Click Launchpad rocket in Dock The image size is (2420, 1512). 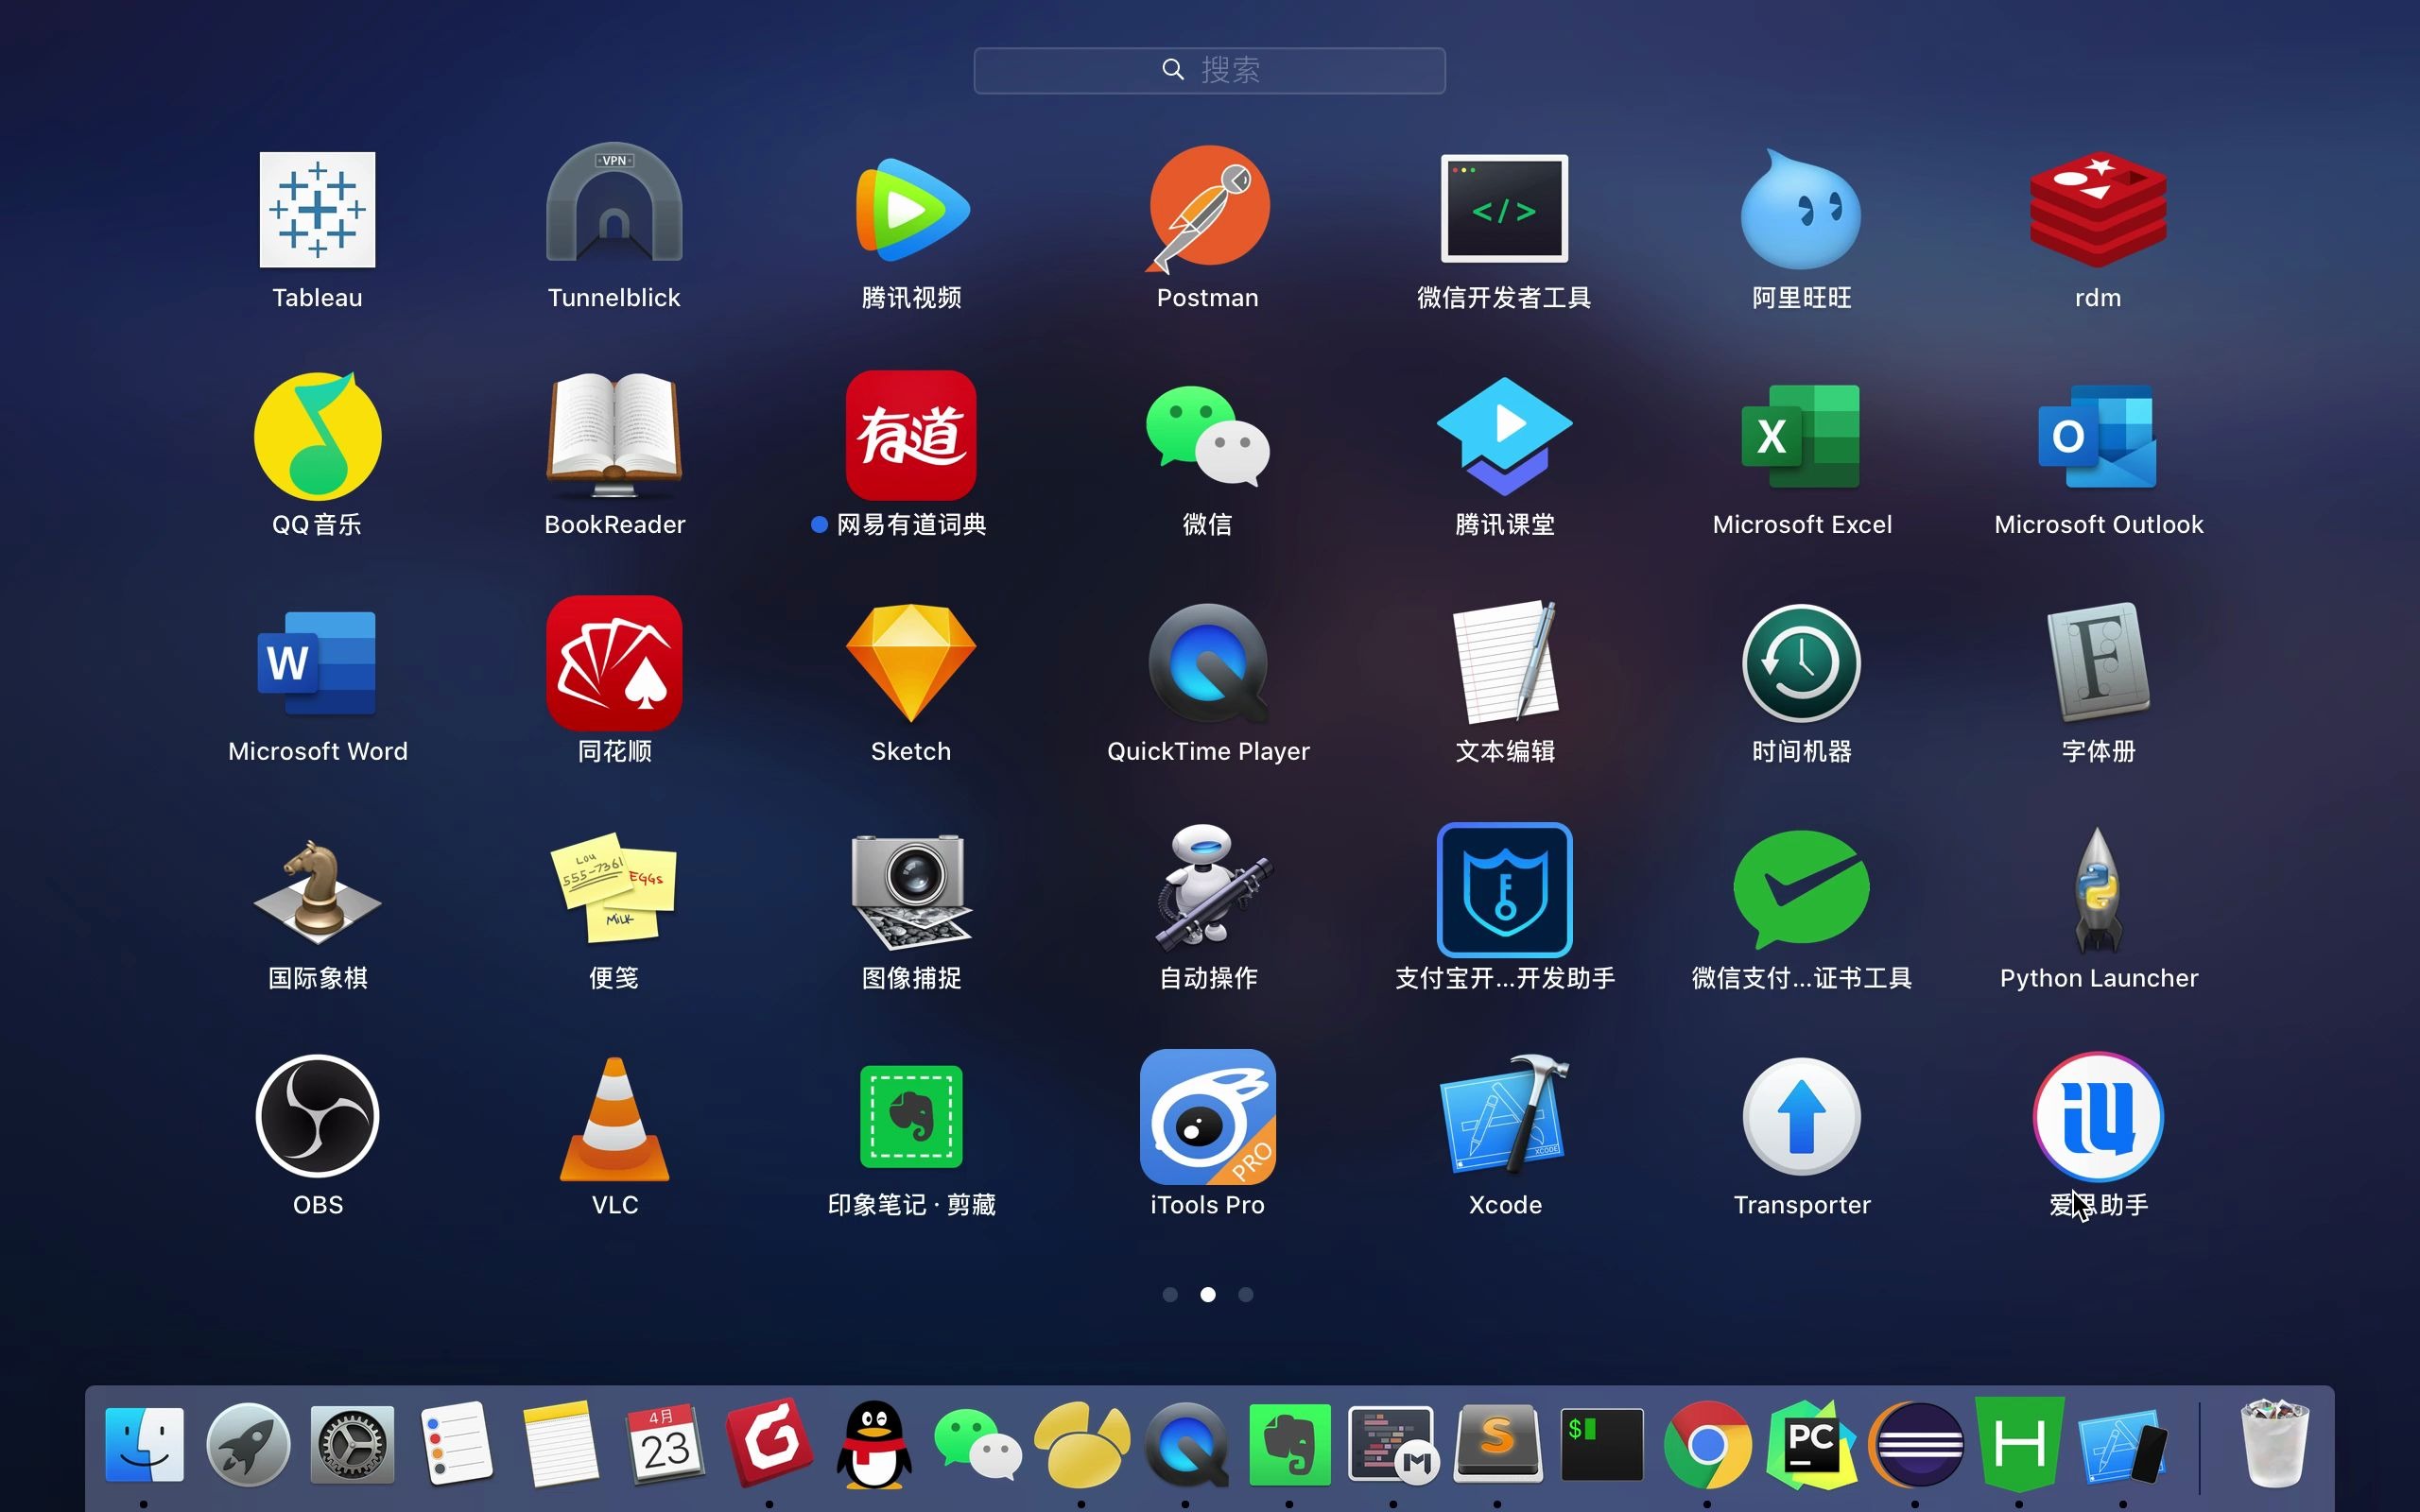(248, 1444)
